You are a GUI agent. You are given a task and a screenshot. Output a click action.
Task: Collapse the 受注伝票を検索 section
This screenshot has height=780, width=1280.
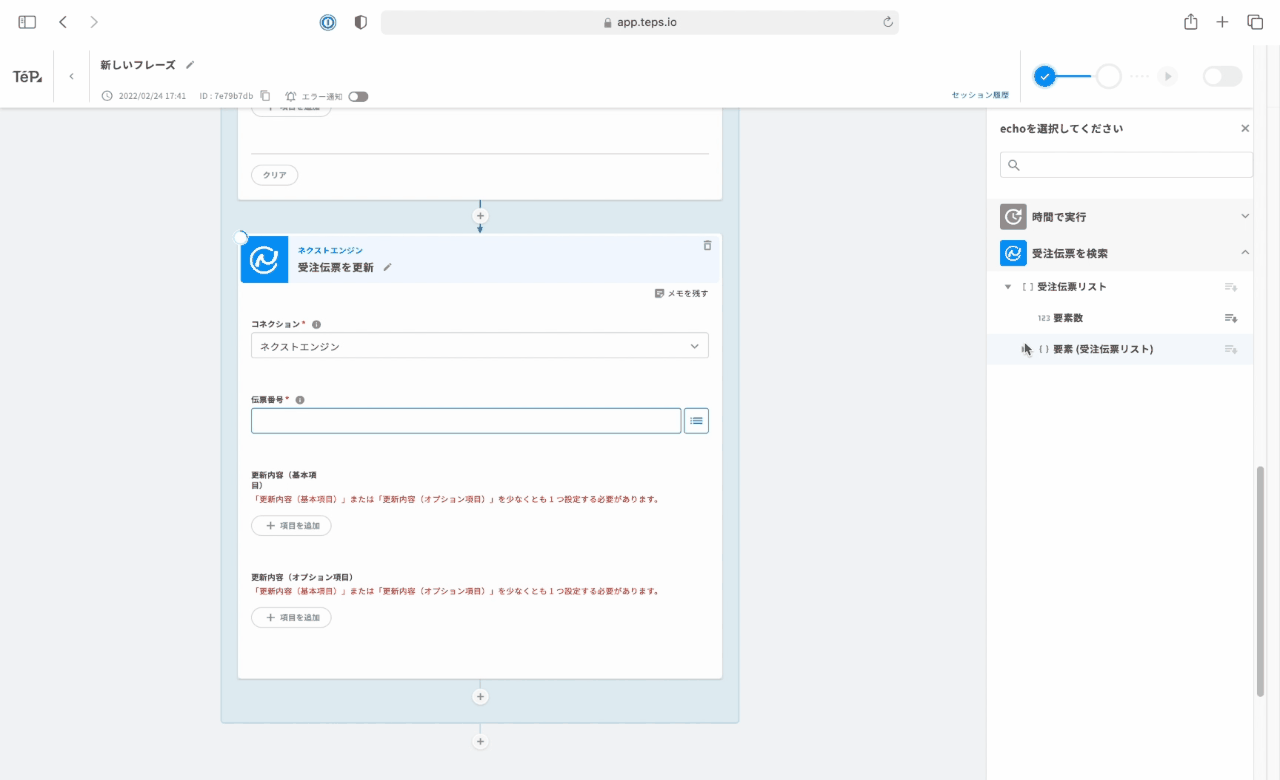(1245, 253)
